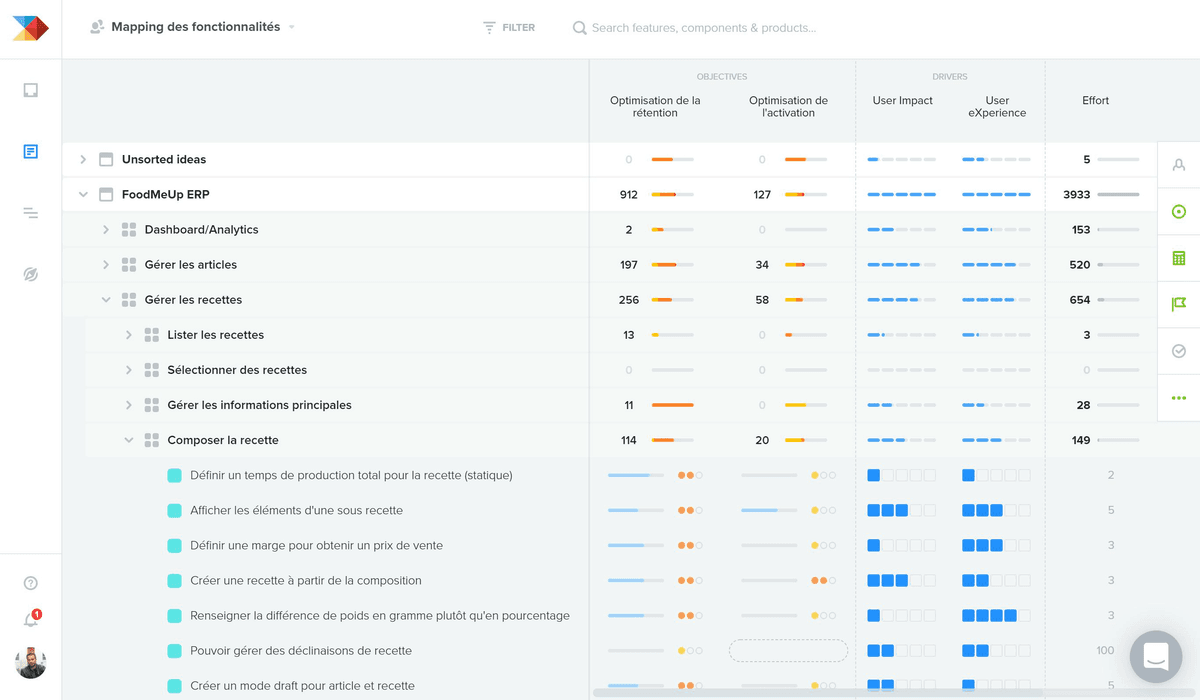
Task: Expand 'Gérer les articles'
Action: (x=105, y=264)
